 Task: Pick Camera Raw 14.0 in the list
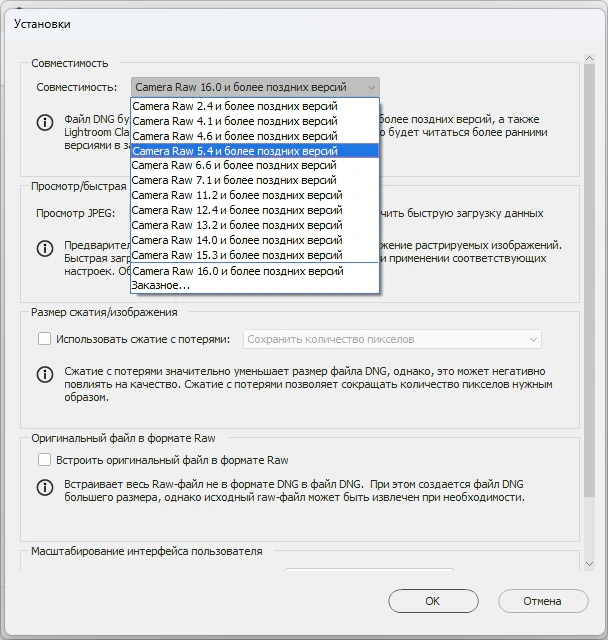coord(255,240)
